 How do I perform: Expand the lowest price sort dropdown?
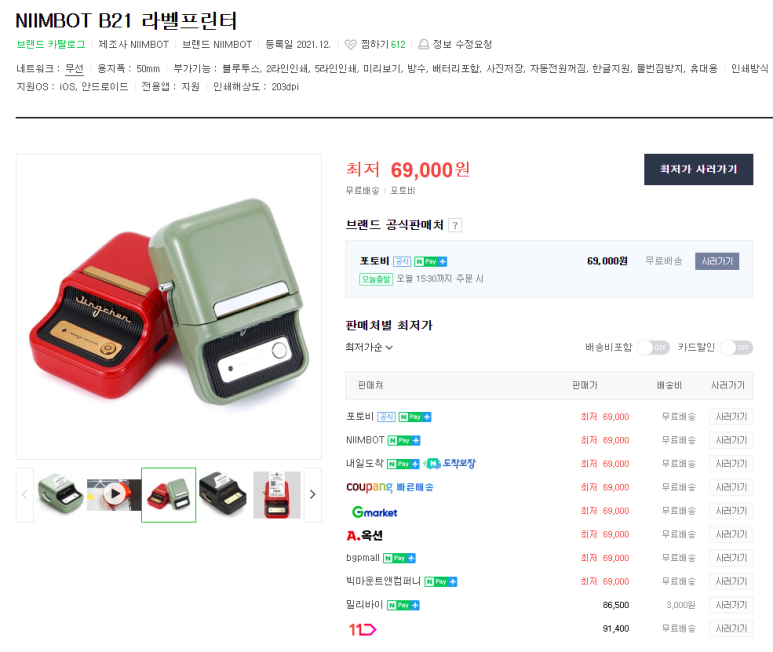pyautogui.click(x=369, y=347)
